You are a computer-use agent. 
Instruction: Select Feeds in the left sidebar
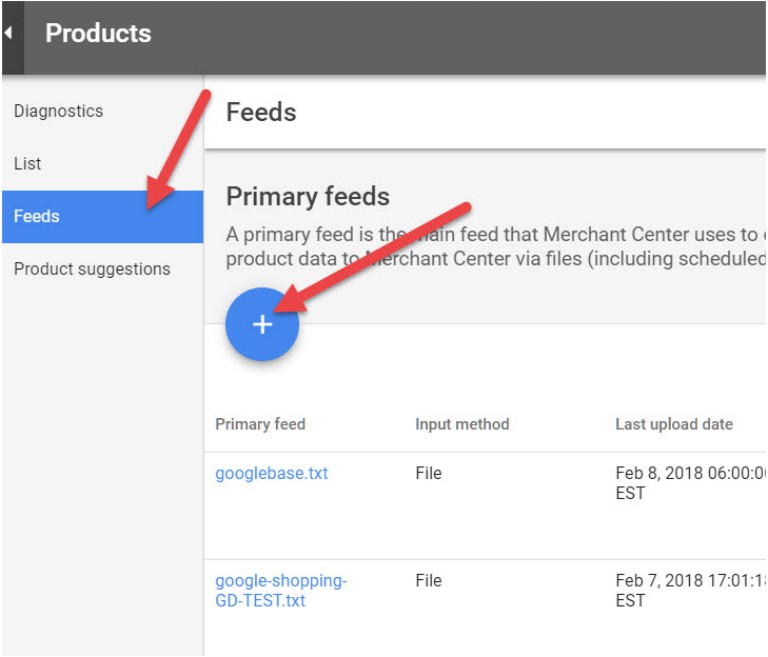pos(37,216)
